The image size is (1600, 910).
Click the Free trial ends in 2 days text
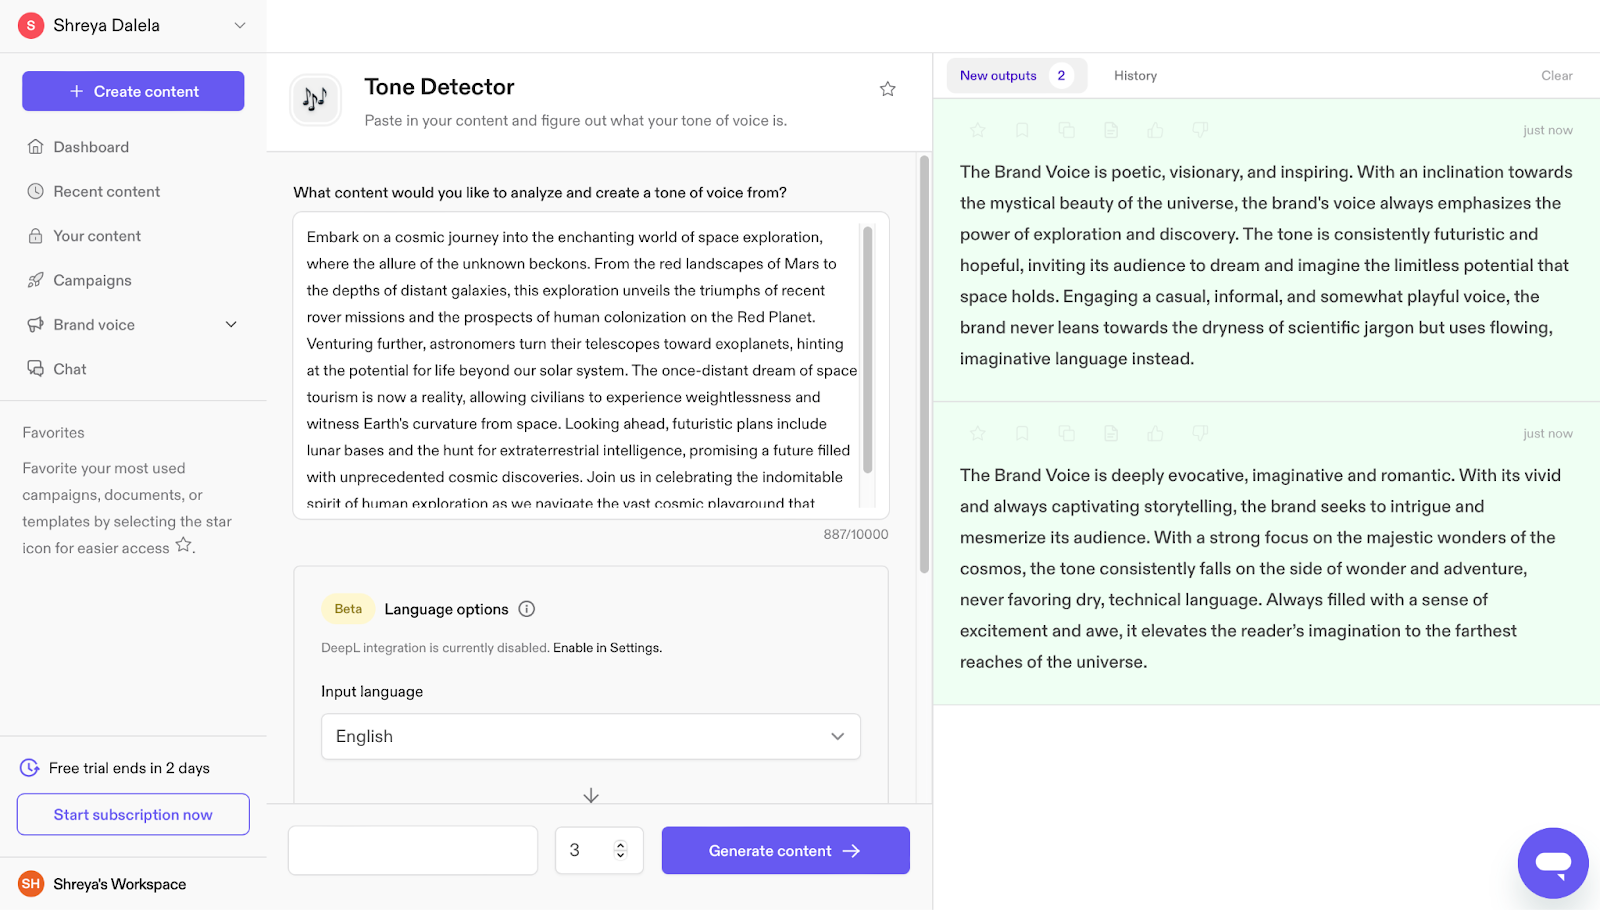tap(129, 768)
